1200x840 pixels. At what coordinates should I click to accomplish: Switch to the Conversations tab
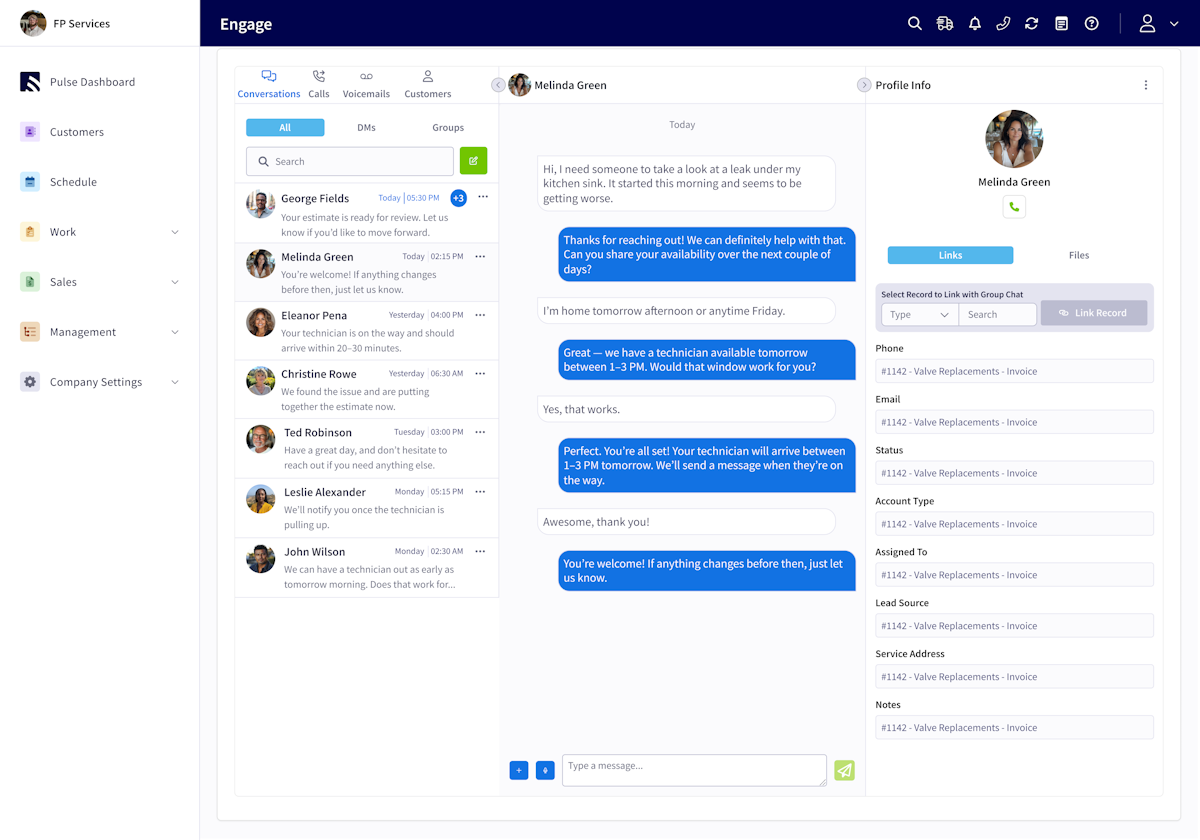pyautogui.click(x=269, y=84)
